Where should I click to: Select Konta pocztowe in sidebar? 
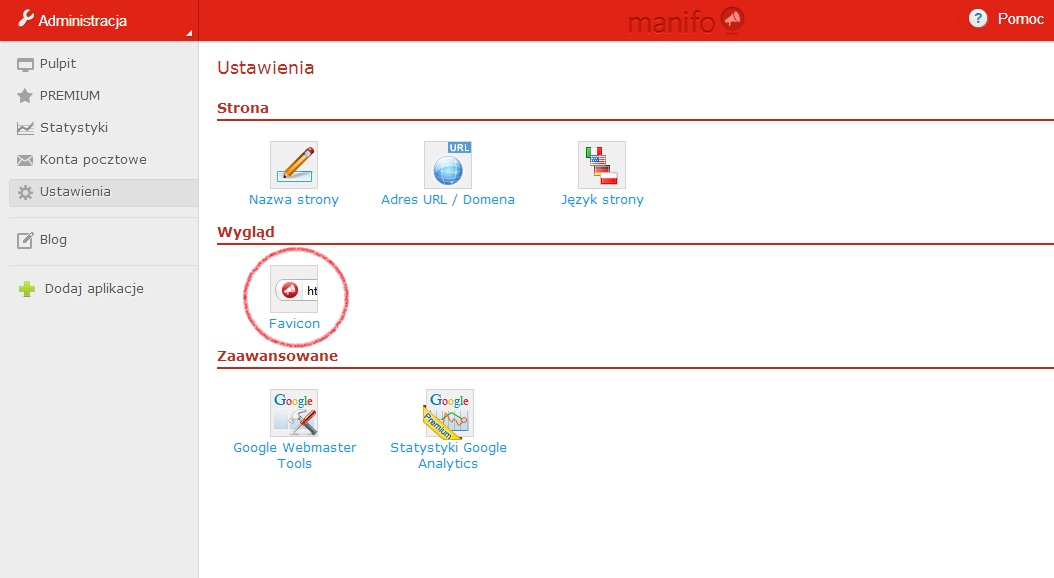pos(92,160)
